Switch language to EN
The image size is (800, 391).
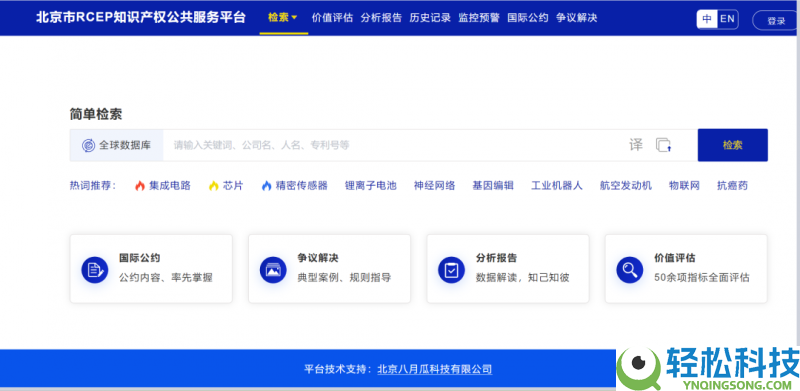728,19
